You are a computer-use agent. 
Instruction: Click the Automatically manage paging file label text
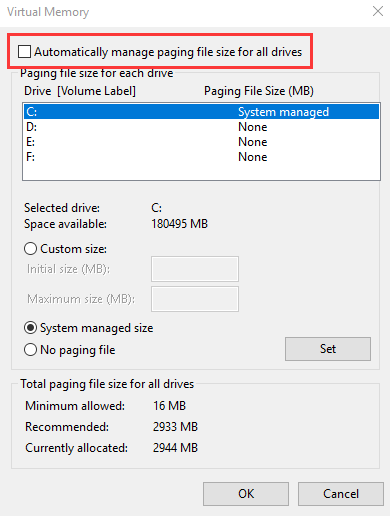pos(168,52)
